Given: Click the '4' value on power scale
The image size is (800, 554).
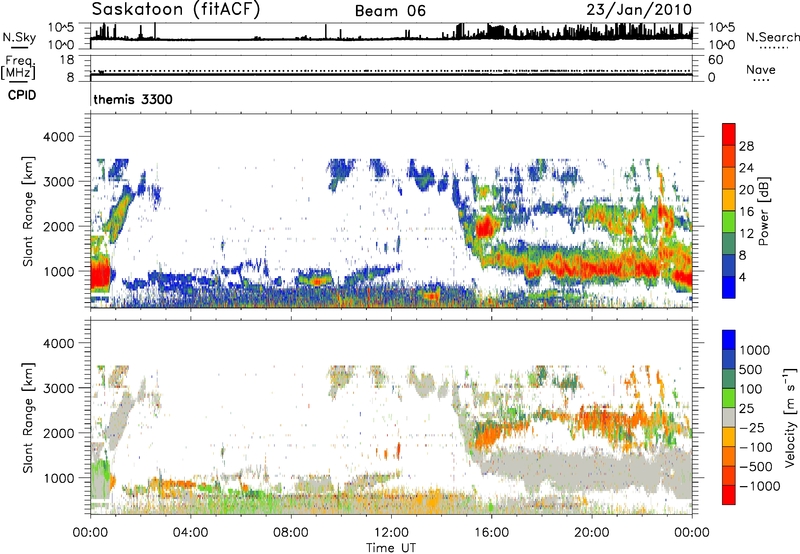Looking at the screenshot, I should pyautogui.click(x=742, y=277).
